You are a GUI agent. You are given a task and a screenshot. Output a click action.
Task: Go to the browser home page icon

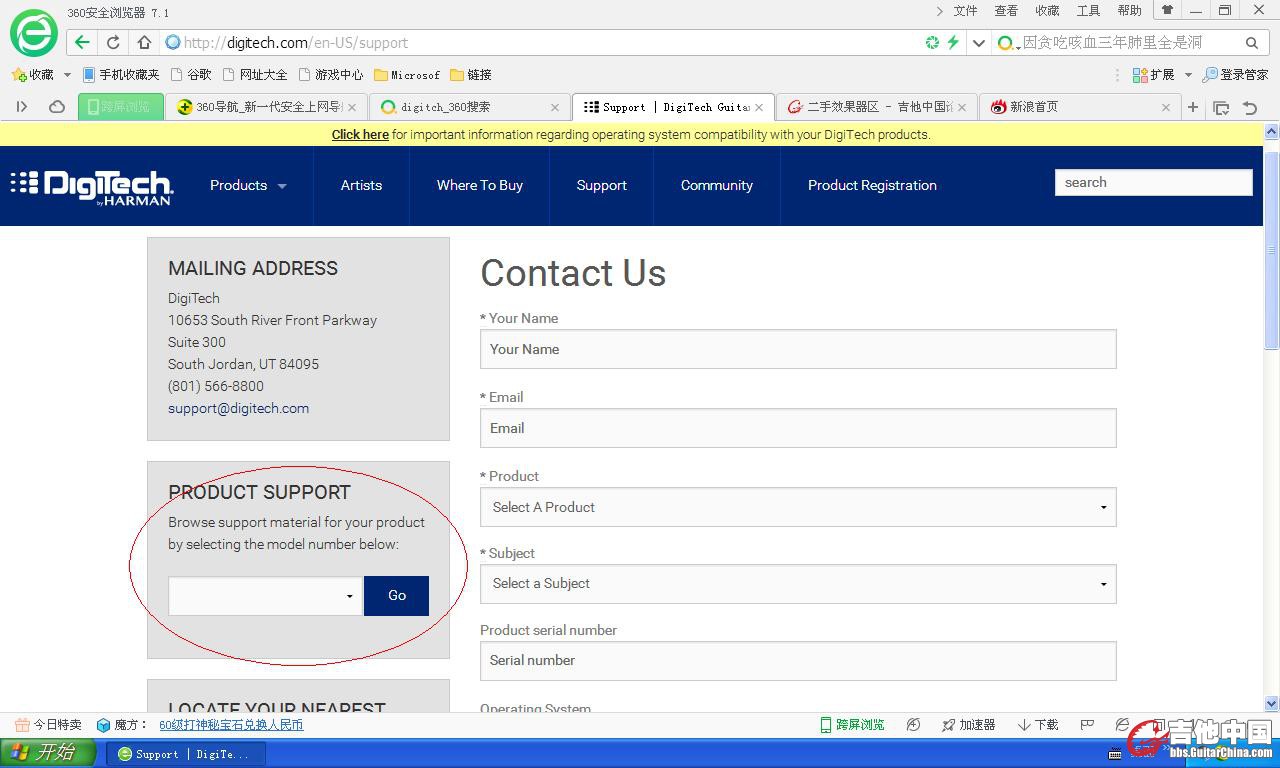144,42
